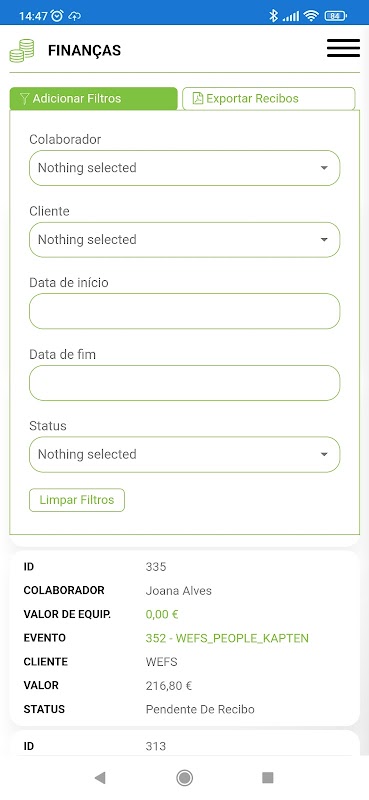Switch to the Exportar Recibos tab
The width and height of the screenshot is (369, 800).
[x=268, y=98]
